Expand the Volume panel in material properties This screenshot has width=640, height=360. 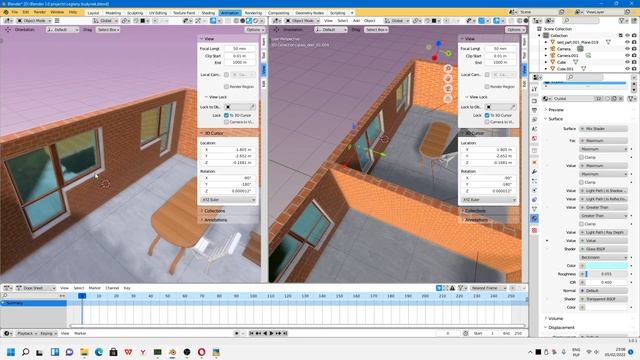(x=556, y=318)
